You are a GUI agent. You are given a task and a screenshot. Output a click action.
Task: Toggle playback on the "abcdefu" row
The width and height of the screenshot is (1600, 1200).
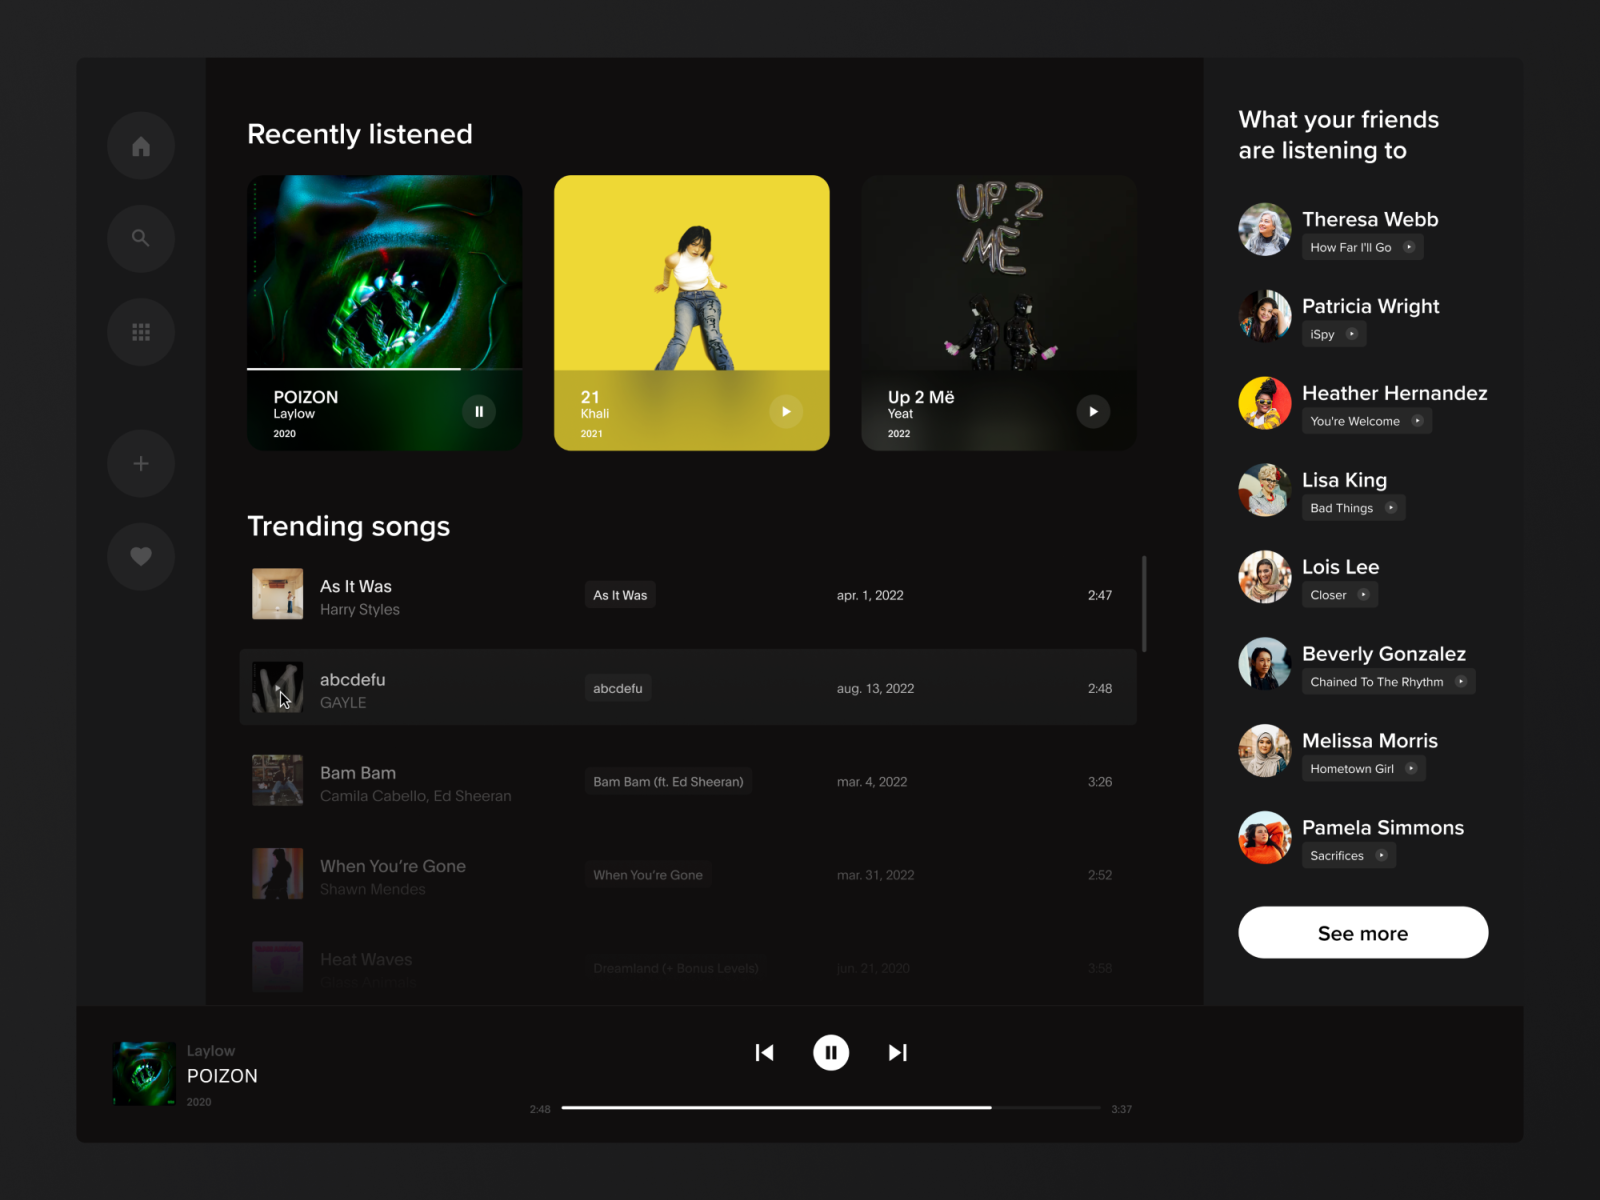tap(278, 688)
